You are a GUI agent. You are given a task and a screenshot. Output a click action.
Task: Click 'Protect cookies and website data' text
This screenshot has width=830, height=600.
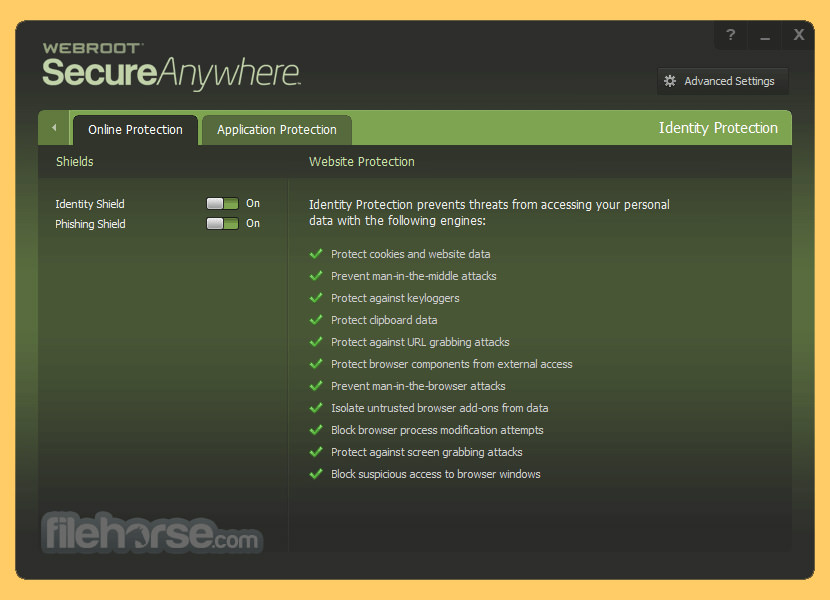410,254
